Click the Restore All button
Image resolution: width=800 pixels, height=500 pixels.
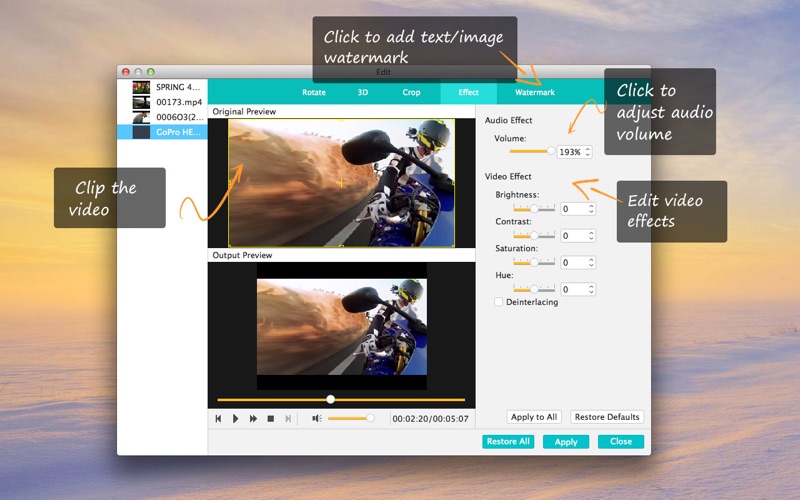pos(508,441)
